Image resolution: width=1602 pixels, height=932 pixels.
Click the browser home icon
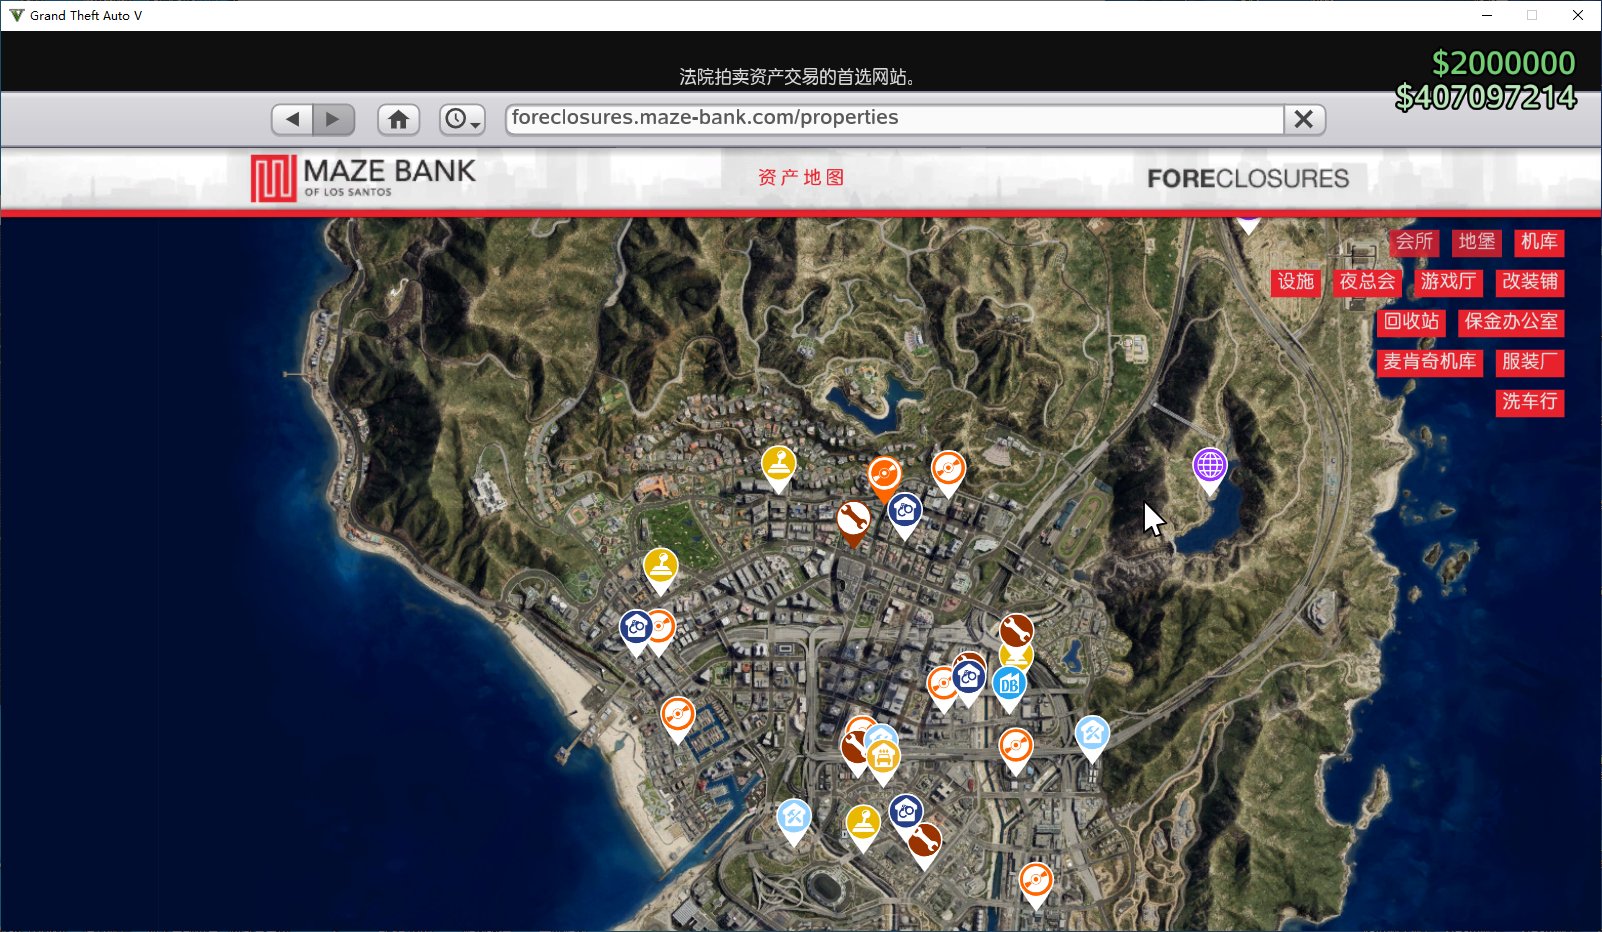[x=398, y=120]
